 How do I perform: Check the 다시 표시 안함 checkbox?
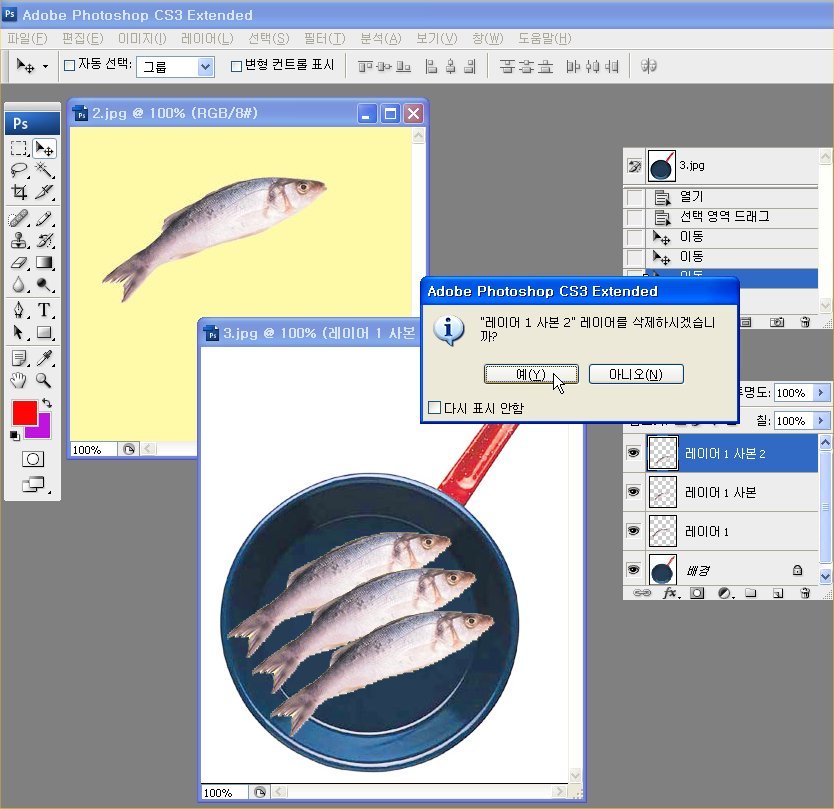[x=434, y=408]
